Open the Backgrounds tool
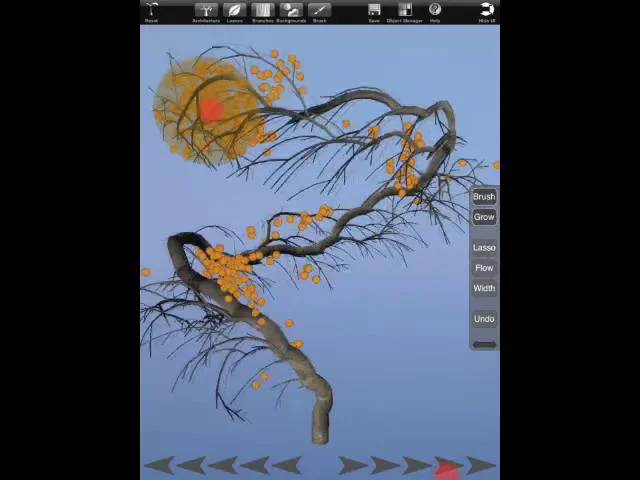Screen dimensions: 640x480 [x=291, y=12]
